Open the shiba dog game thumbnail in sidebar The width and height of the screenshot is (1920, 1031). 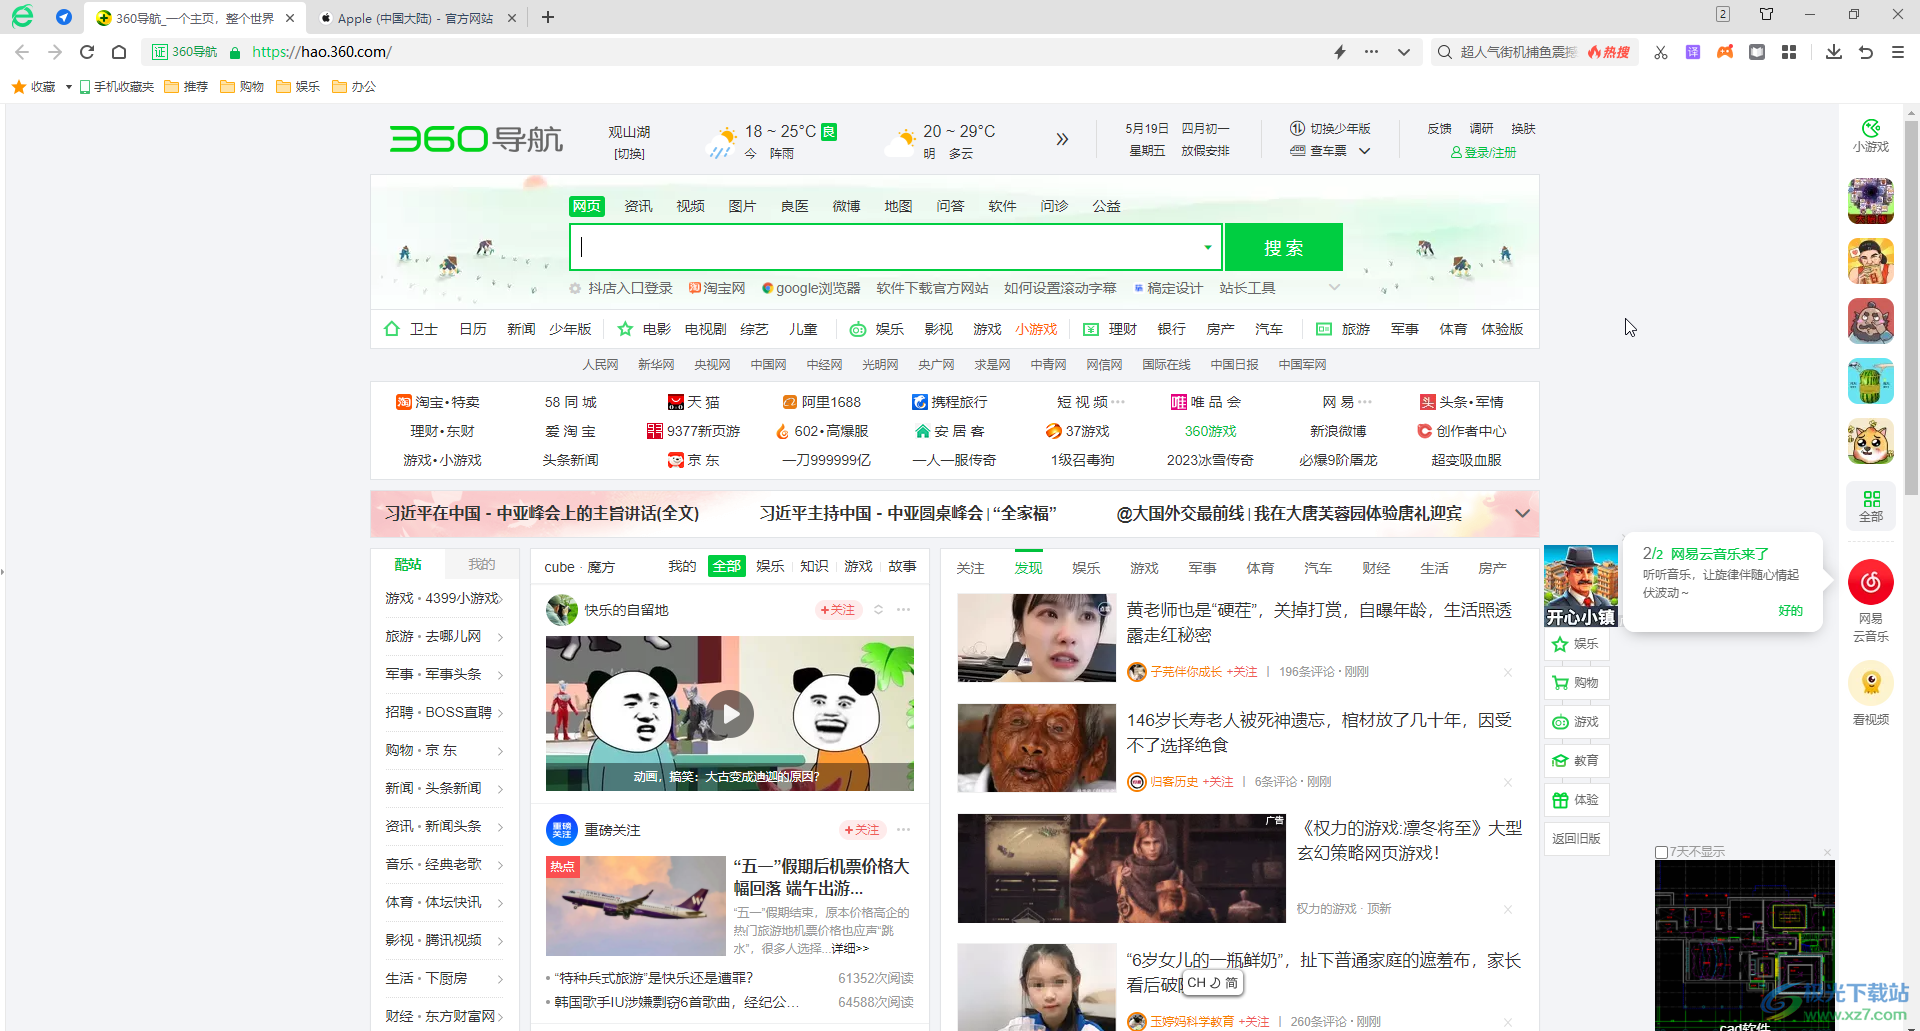click(1870, 441)
